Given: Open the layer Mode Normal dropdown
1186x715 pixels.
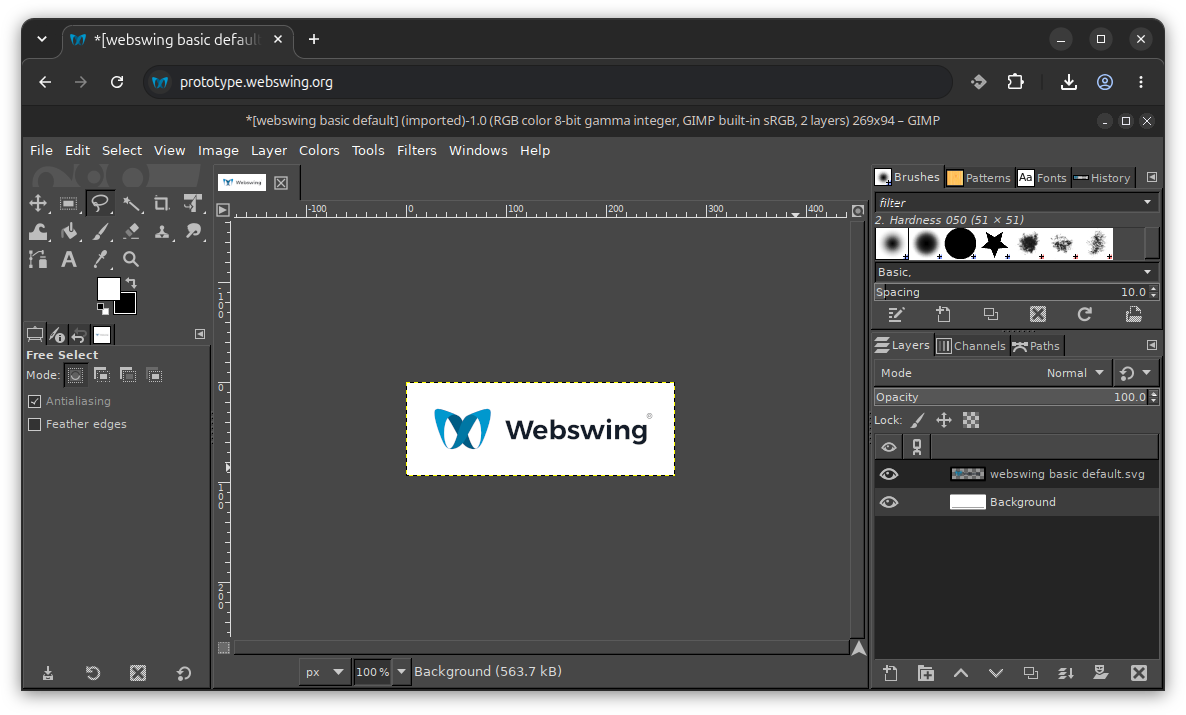Looking at the screenshot, I should coord(992,373).
